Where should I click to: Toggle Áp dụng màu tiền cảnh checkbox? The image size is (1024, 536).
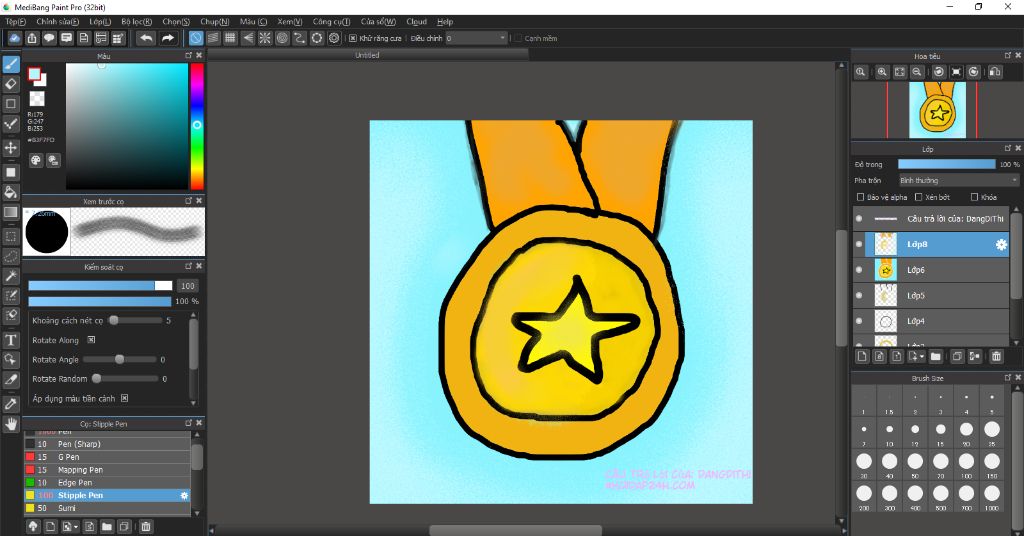(124, 398)
